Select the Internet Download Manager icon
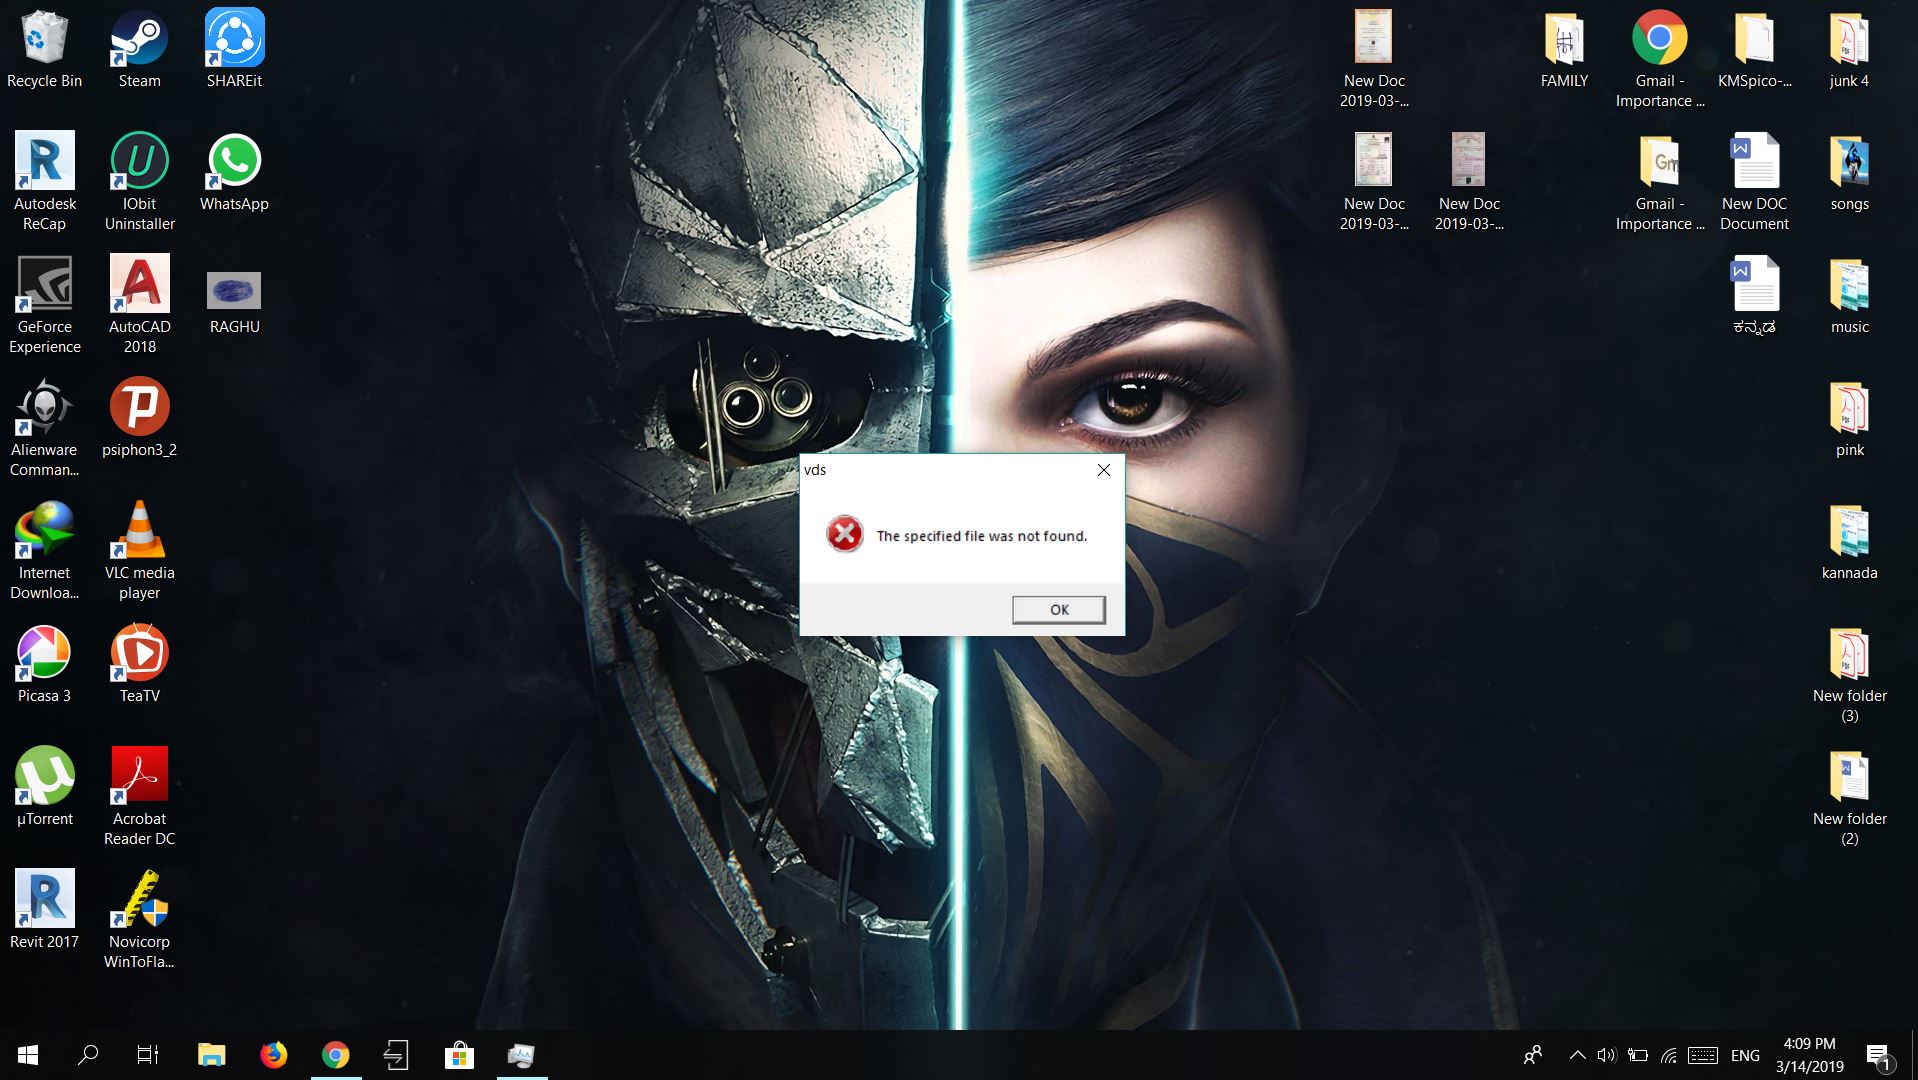 tap(44, 551)
